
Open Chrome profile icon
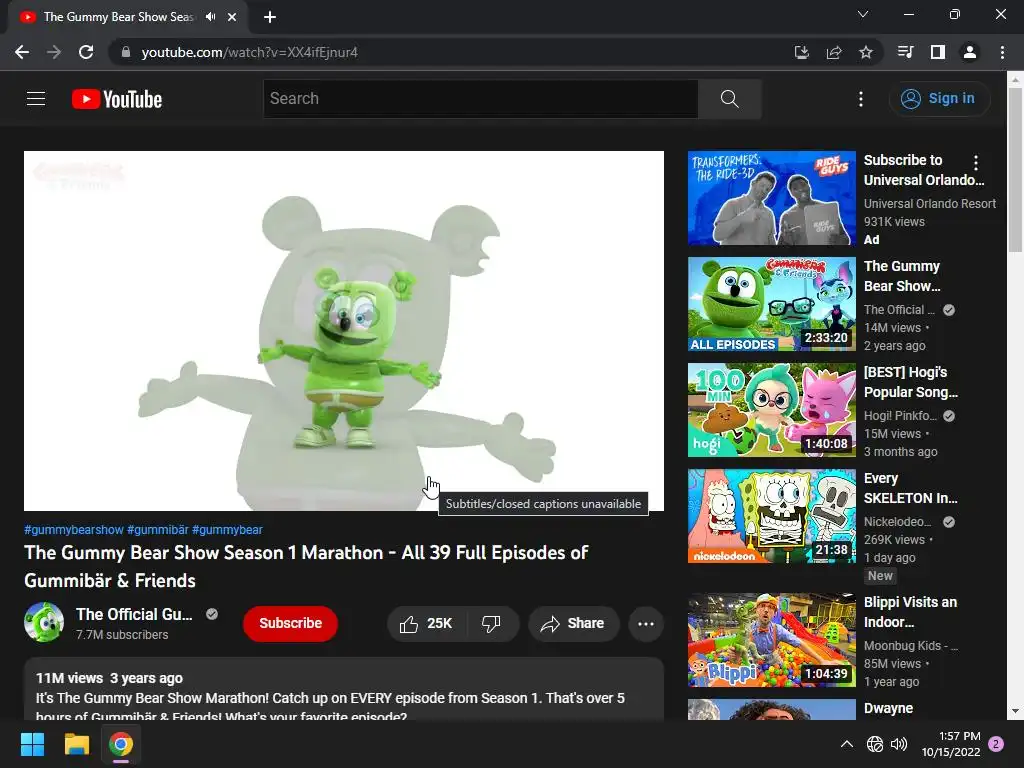(970, 52)
